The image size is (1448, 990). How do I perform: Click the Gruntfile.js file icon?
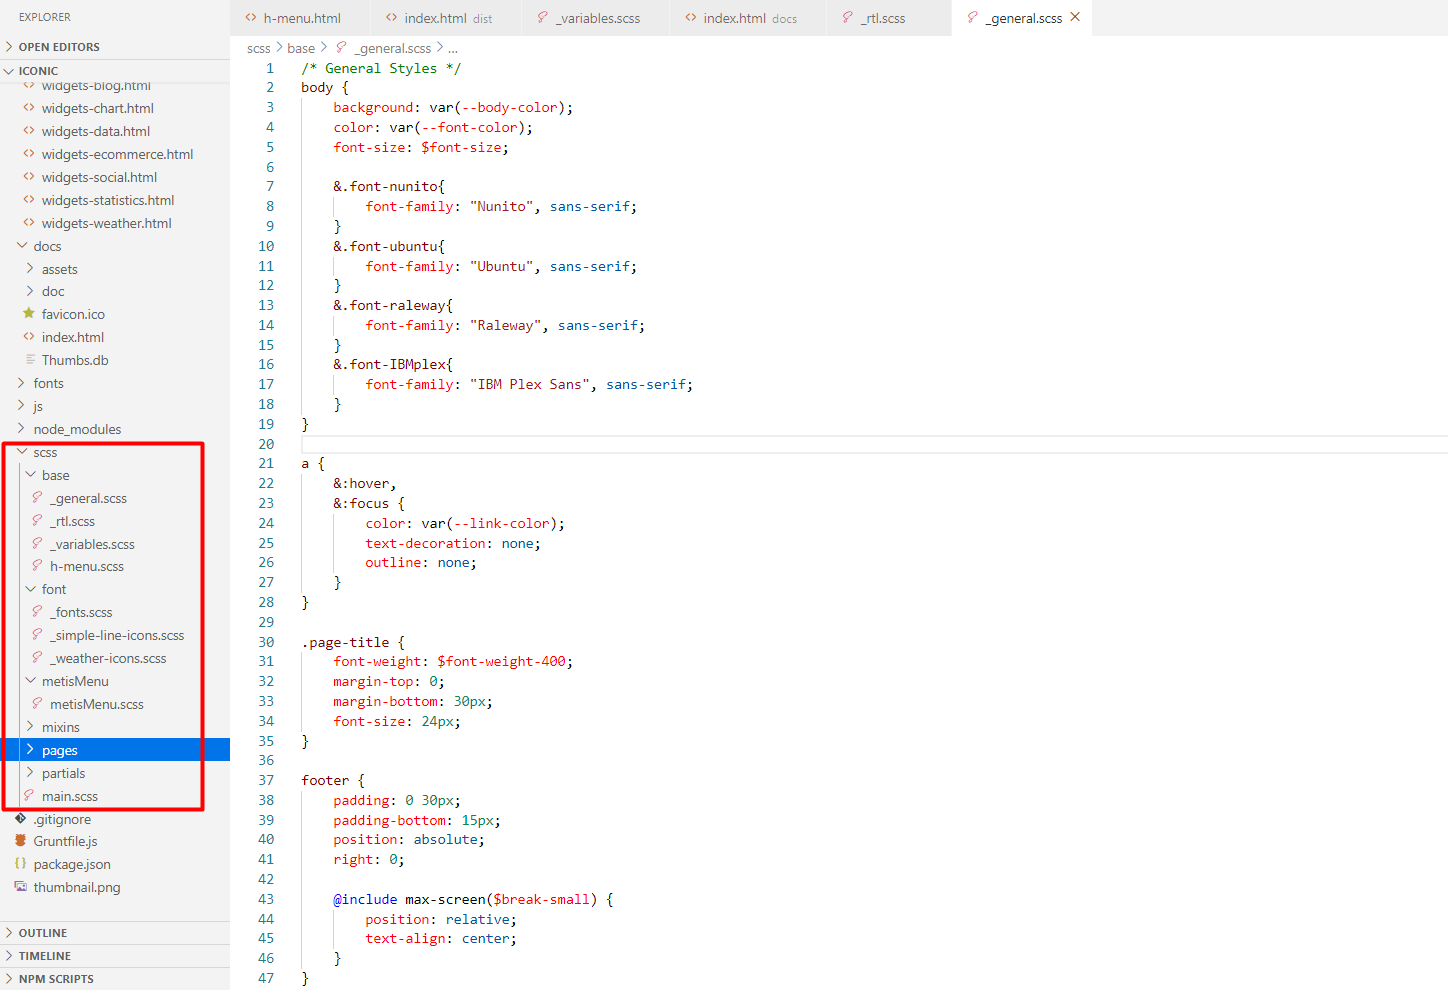tap(21, 841)
